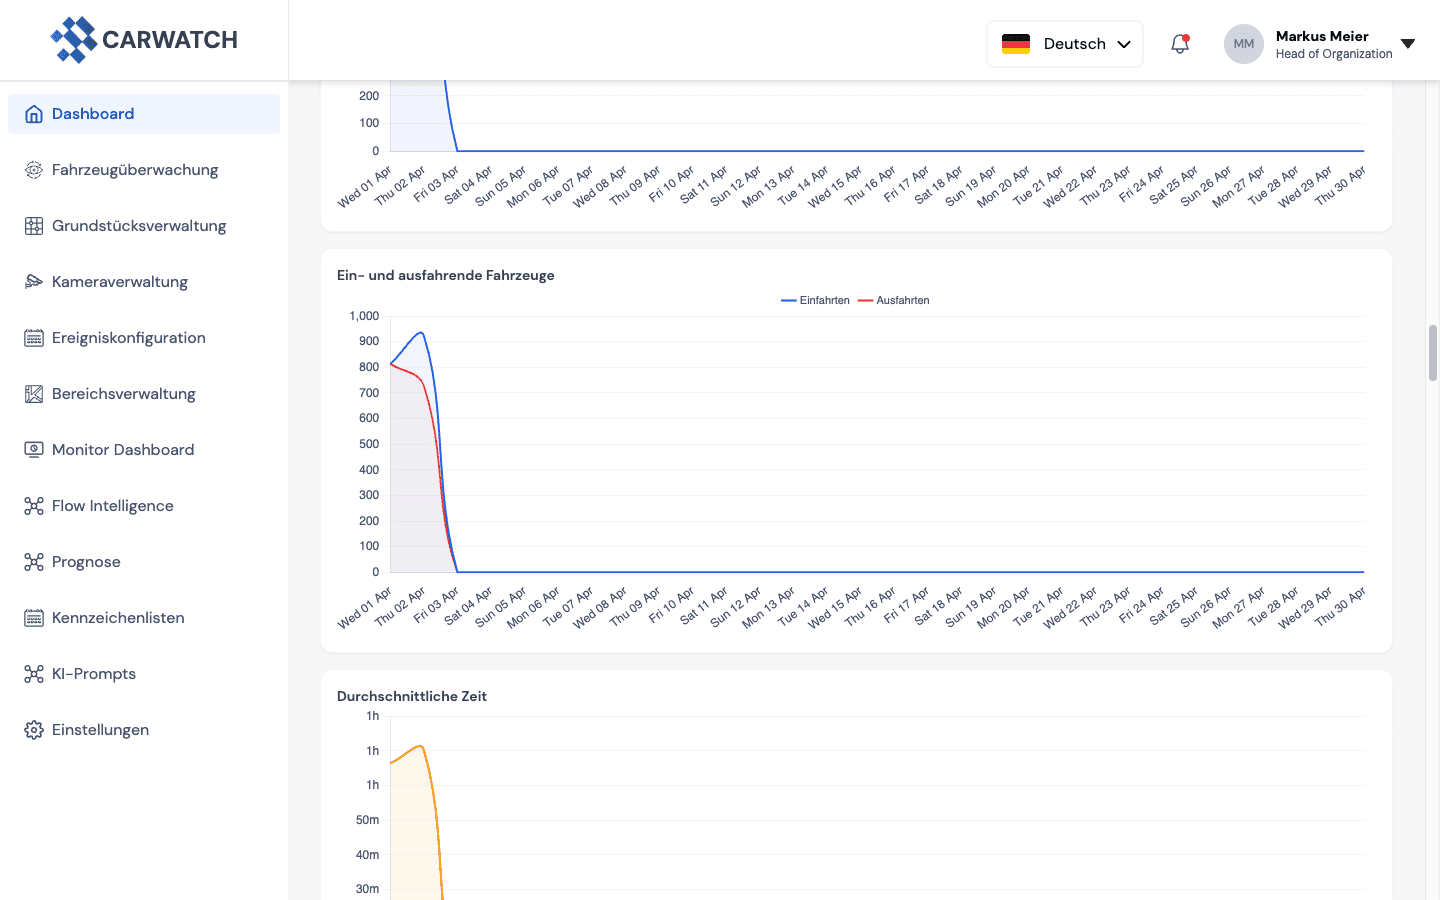Viewport: 1440px width, 900px height.
Task: Open Kennzeichenlisten from the sidebar menu
Action: (118, 617)
